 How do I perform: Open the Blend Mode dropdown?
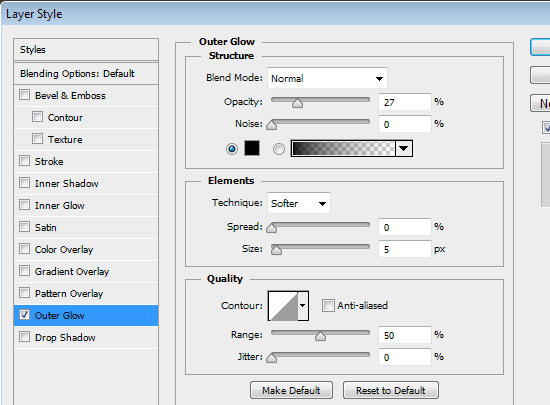(327, 78)
